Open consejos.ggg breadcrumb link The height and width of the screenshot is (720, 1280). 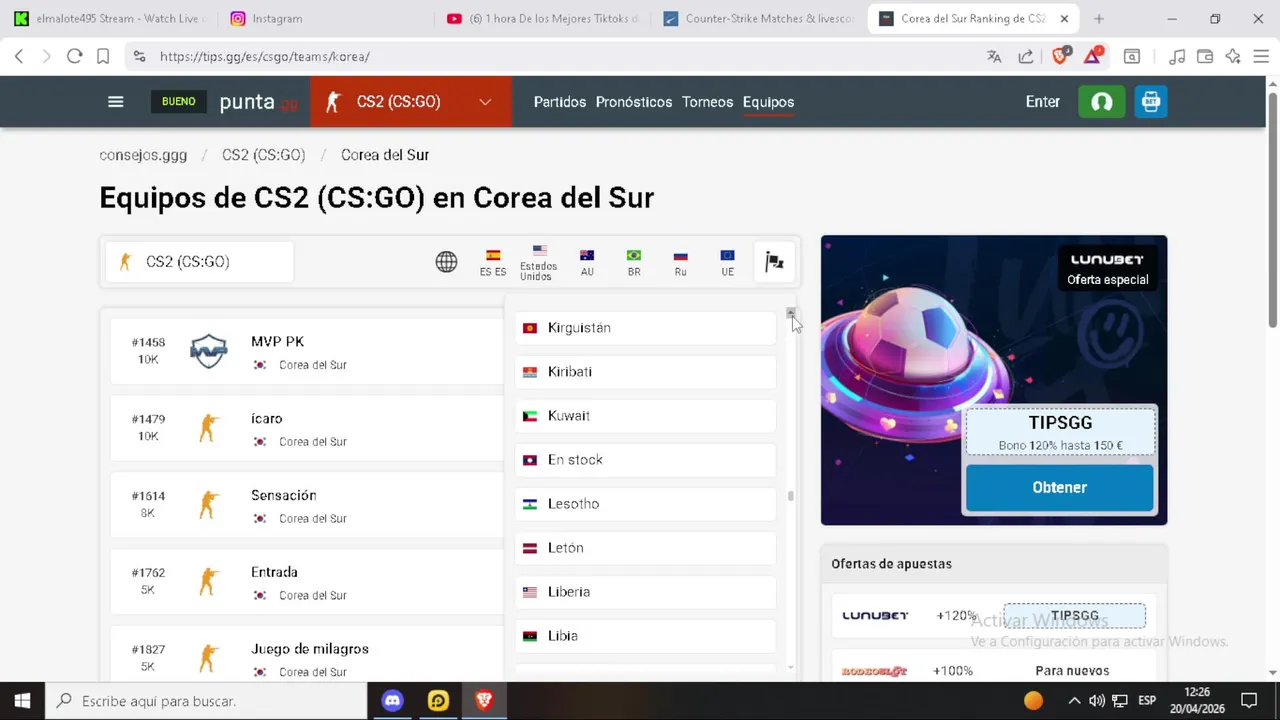point(143,155)
